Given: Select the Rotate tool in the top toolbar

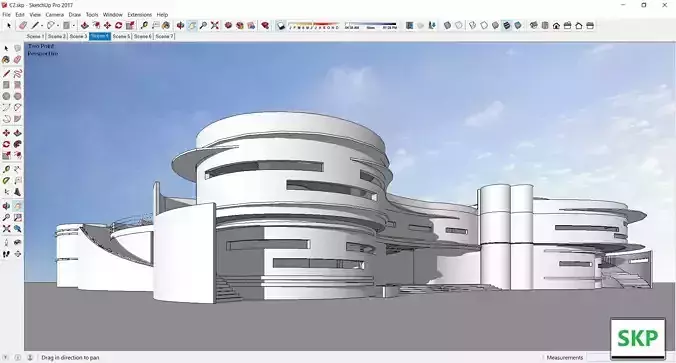Looking at the screenshot, I should point(119,26).
